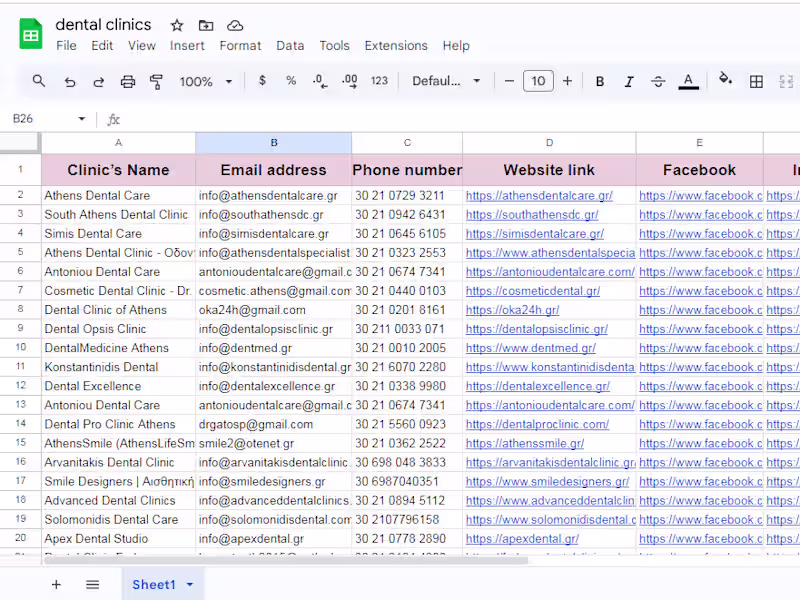
Task: Click the search magnifier icon in toolbar
Action: [39, 81]
